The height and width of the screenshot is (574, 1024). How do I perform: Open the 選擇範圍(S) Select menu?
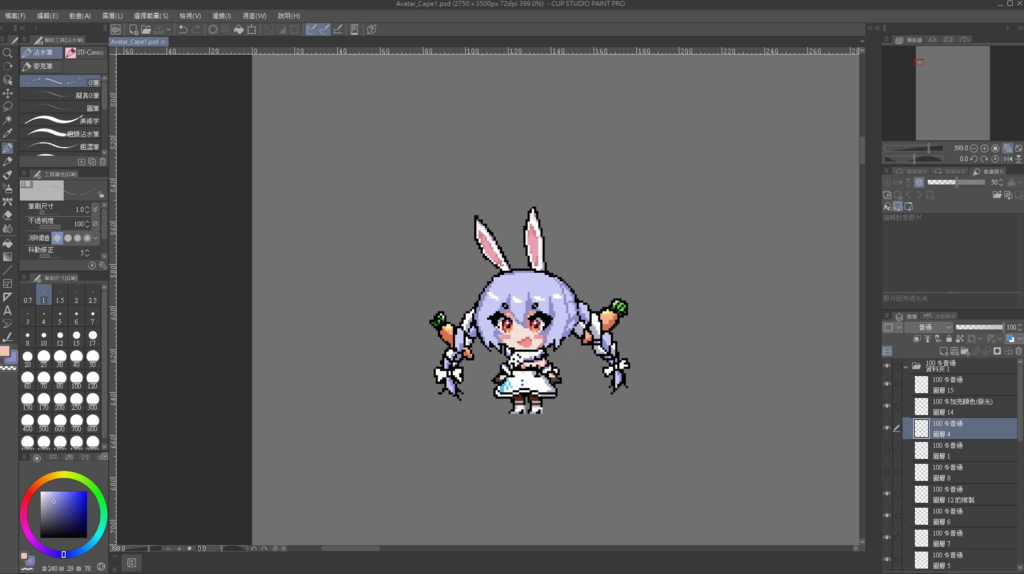[x=151, y=16]
